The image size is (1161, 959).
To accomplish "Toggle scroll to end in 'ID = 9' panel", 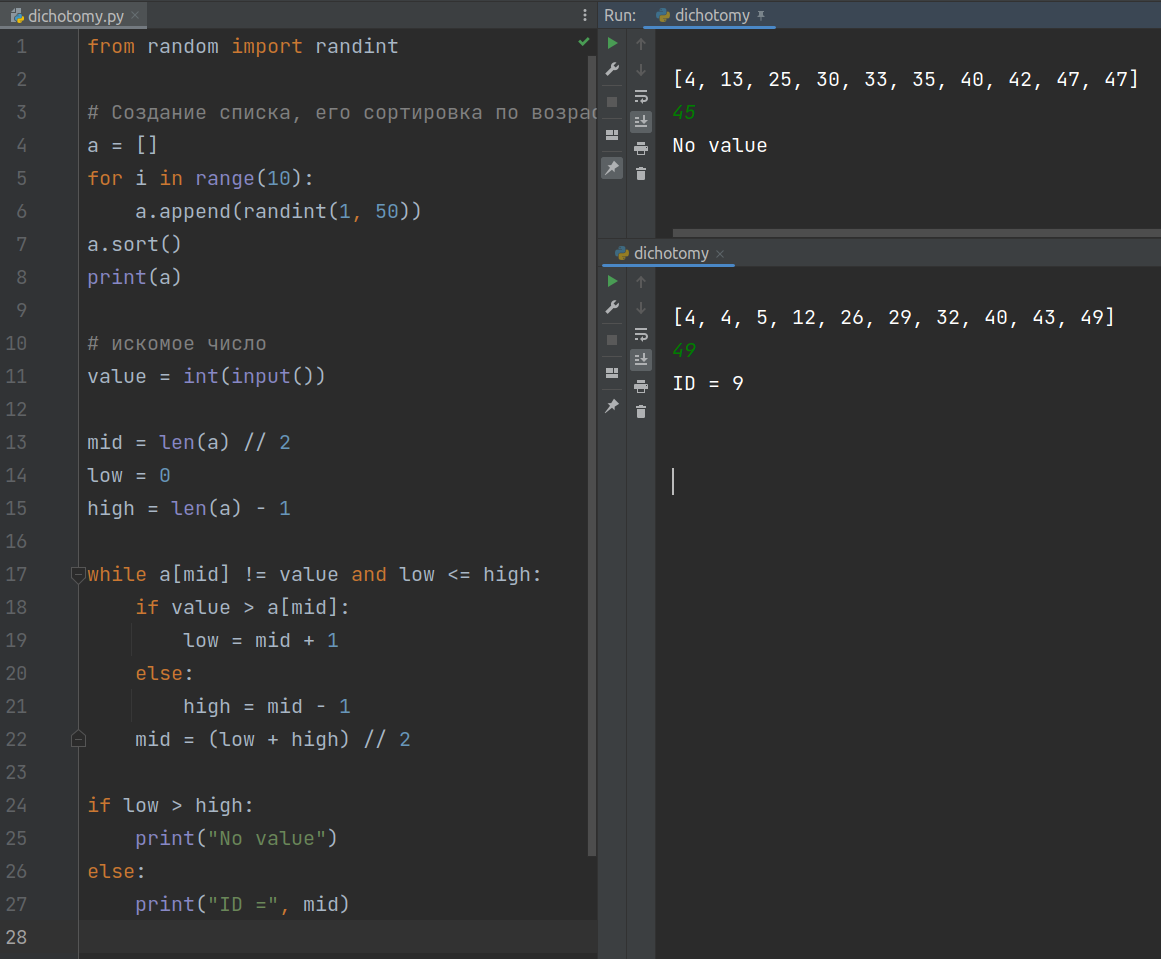I will (641, 359).
